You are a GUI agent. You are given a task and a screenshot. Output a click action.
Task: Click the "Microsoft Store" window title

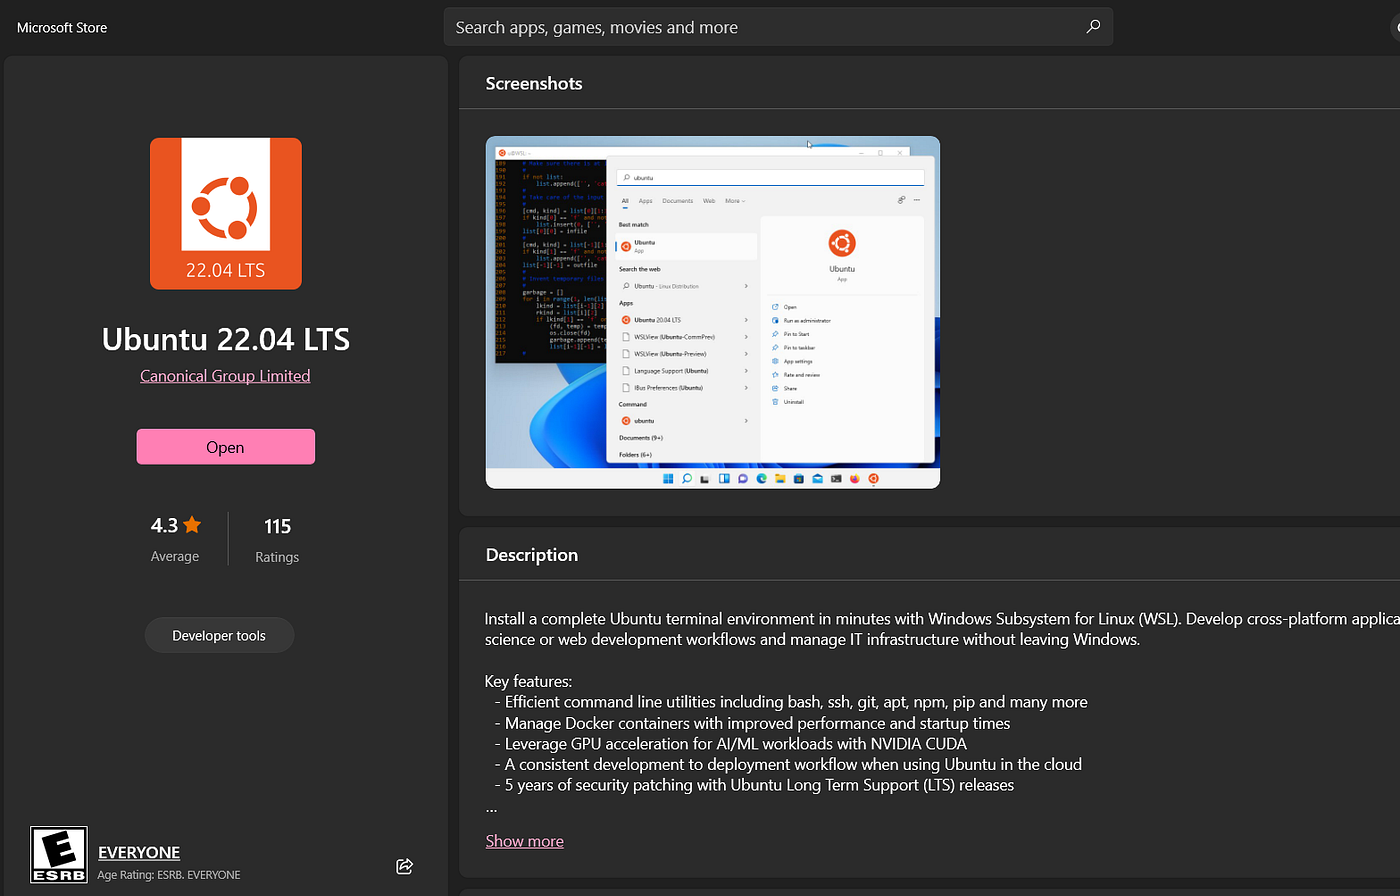pyautogui.click(x=62, y=27)
